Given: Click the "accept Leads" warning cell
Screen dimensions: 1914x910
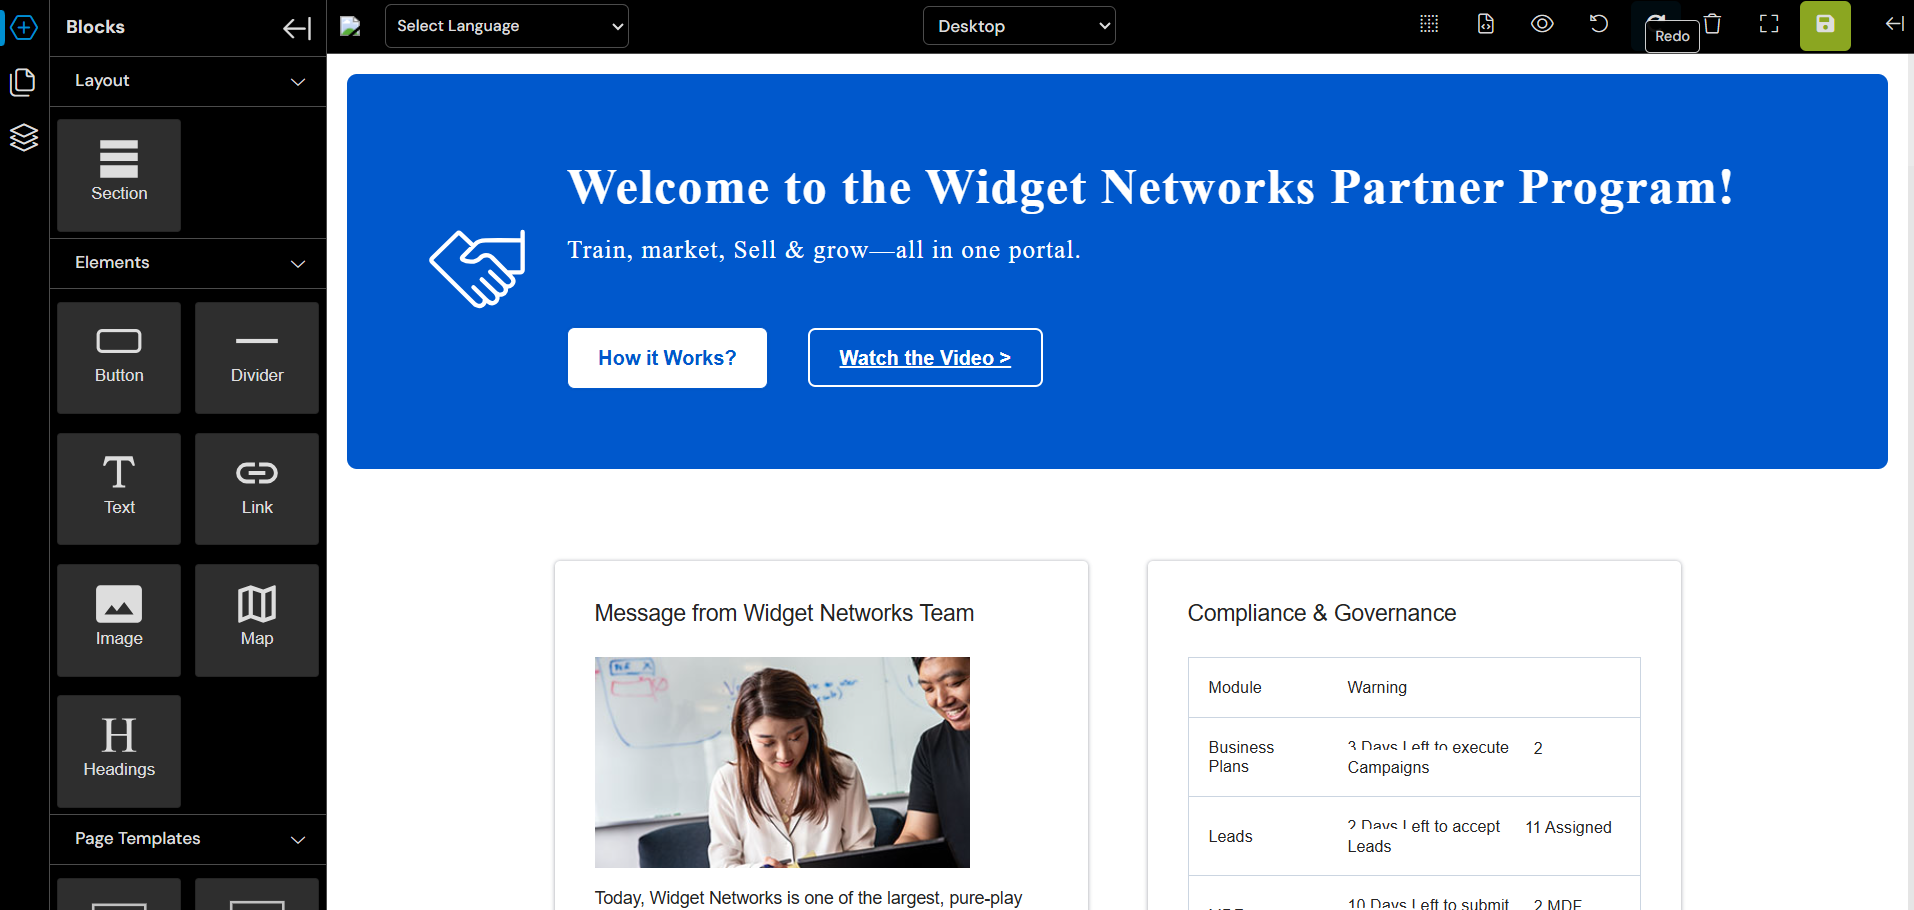Looking at the screenshot, I should [x=1424, y=836].
